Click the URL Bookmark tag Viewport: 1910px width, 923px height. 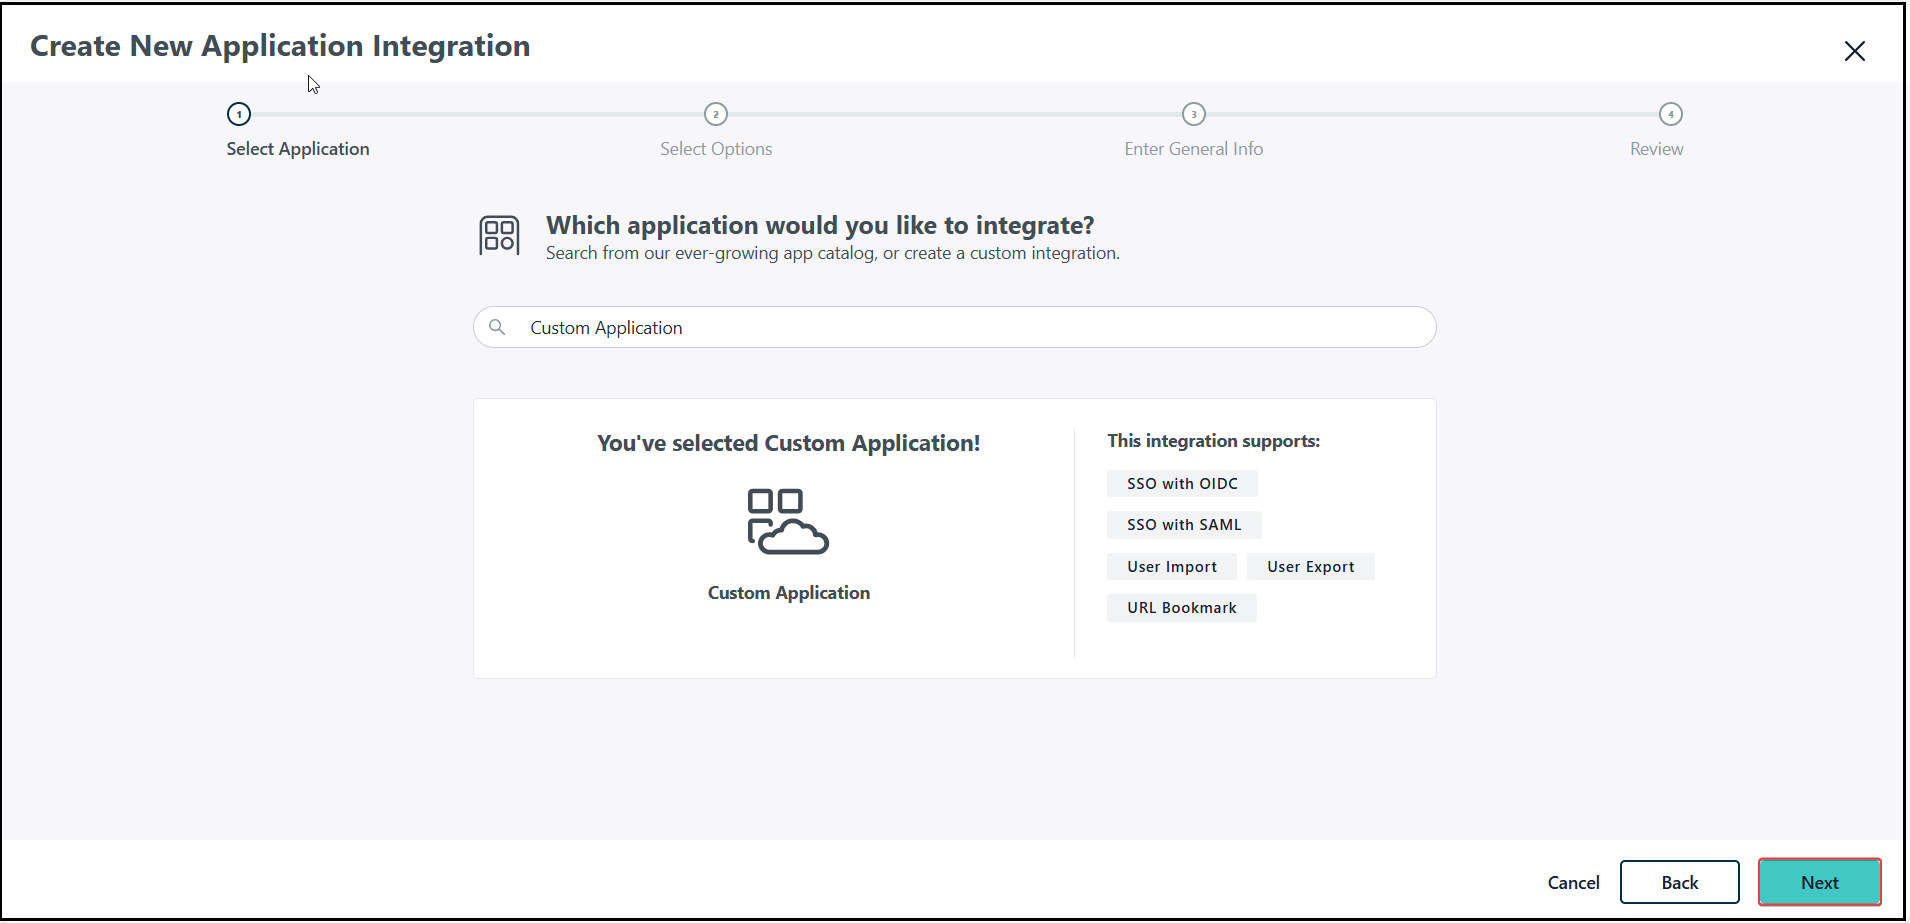[1181, 608]
